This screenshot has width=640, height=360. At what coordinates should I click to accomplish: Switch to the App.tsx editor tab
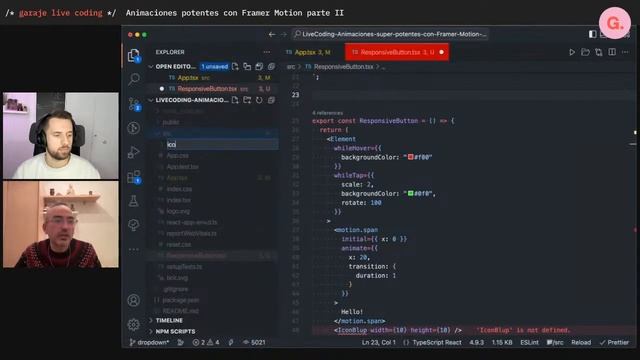click(x=312, y=52)
